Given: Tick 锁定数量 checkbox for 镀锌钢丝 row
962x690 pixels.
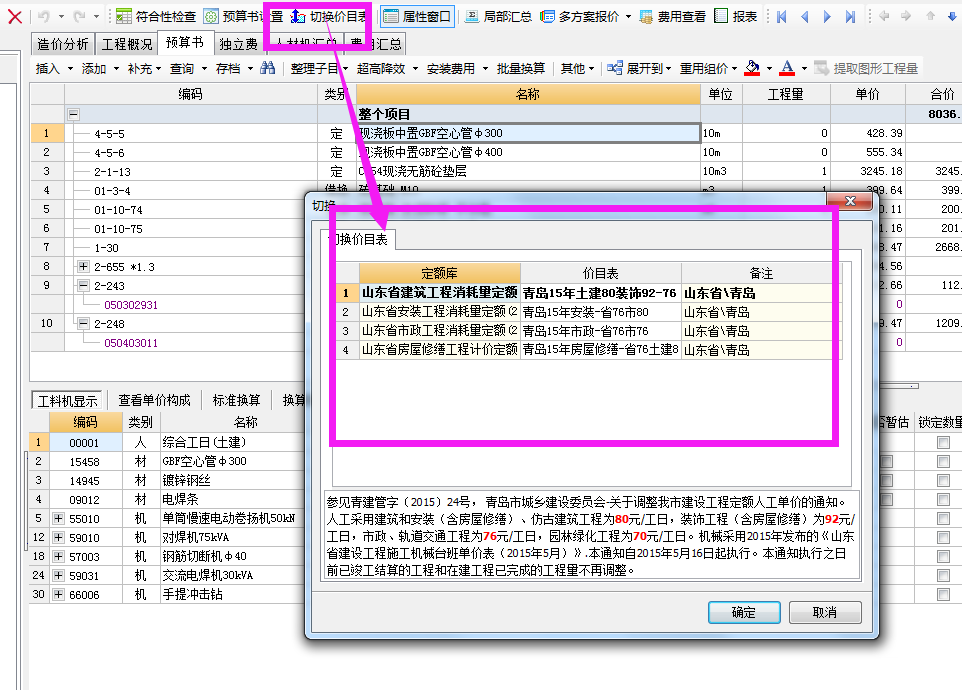Looking at the screenshot, I should tap(944, 480).
